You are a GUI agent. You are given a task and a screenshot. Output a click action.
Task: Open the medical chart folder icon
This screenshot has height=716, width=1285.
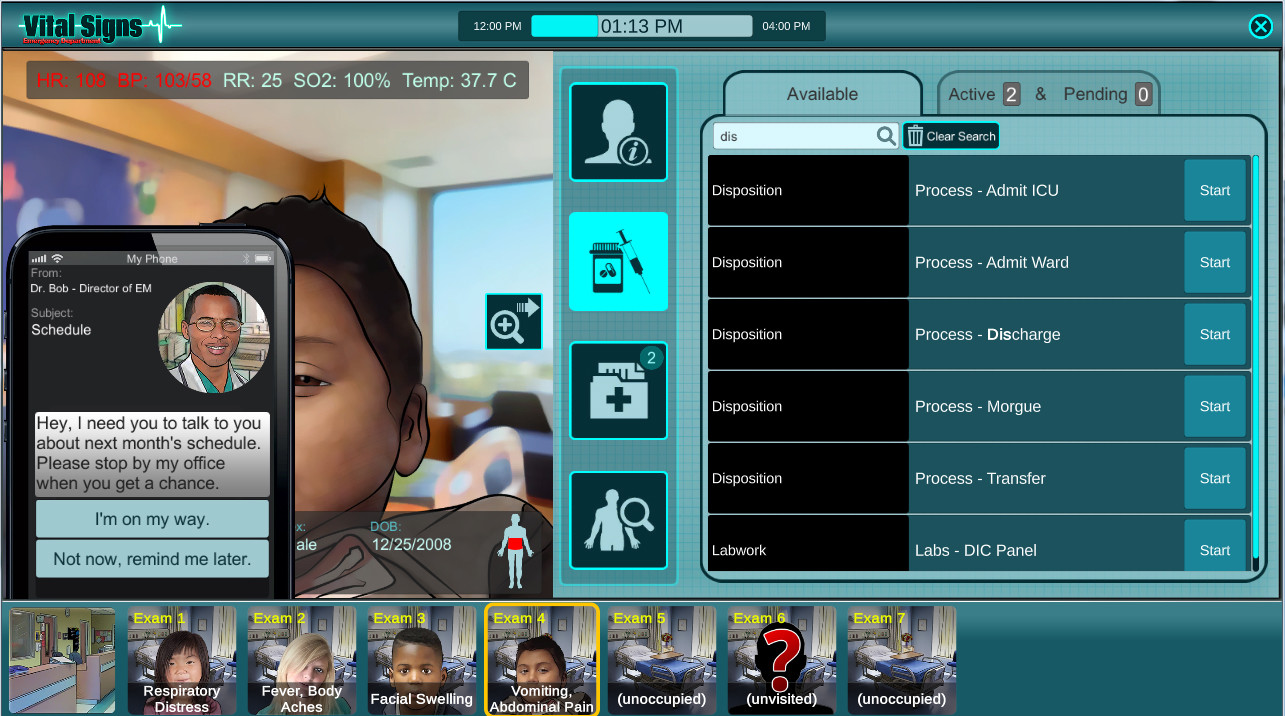618,391
